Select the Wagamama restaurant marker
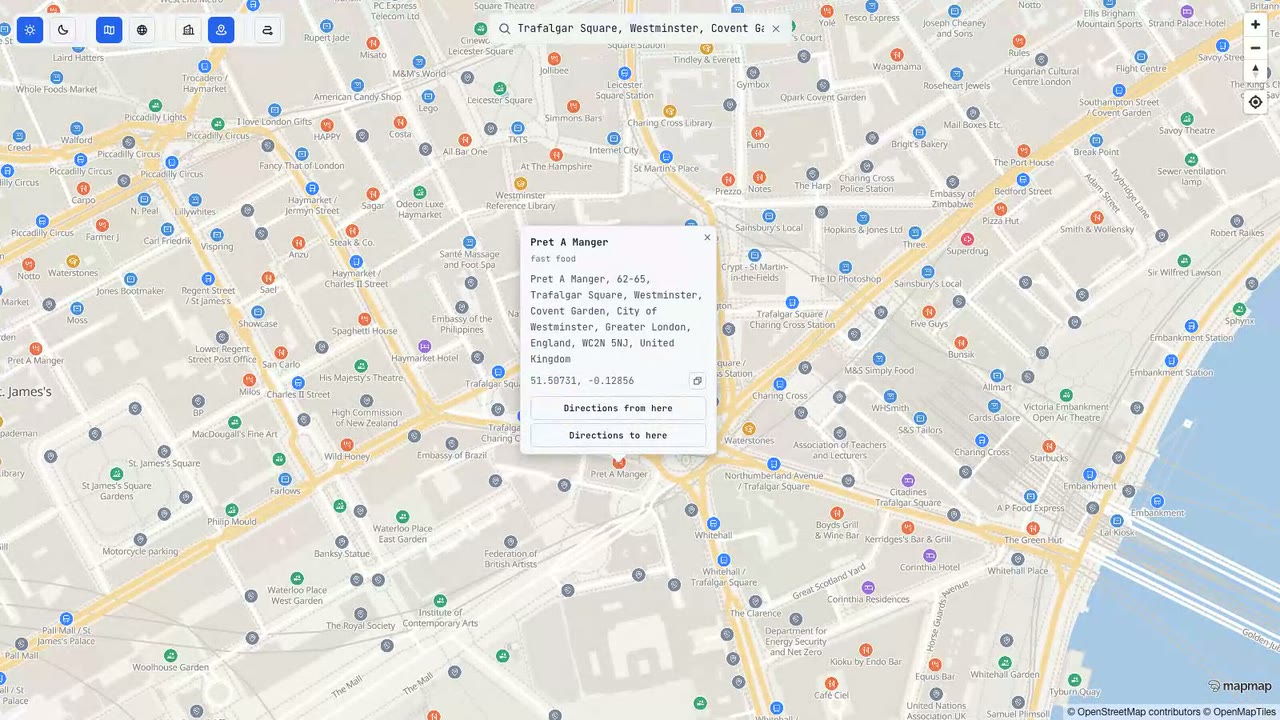Image resolution: width=1280 pixels, height=720 pixels. pyautogui.click(x=897, y=54)
